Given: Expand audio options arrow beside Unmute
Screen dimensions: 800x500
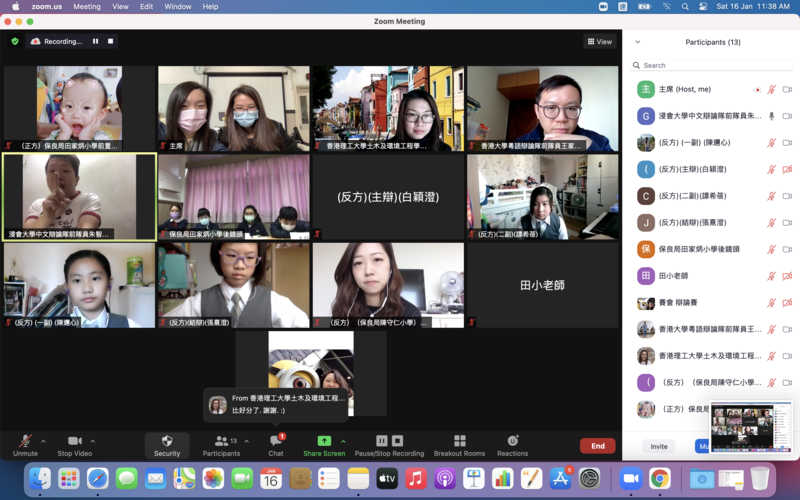Looking at the screenshot, I should [x=45, y=441].
